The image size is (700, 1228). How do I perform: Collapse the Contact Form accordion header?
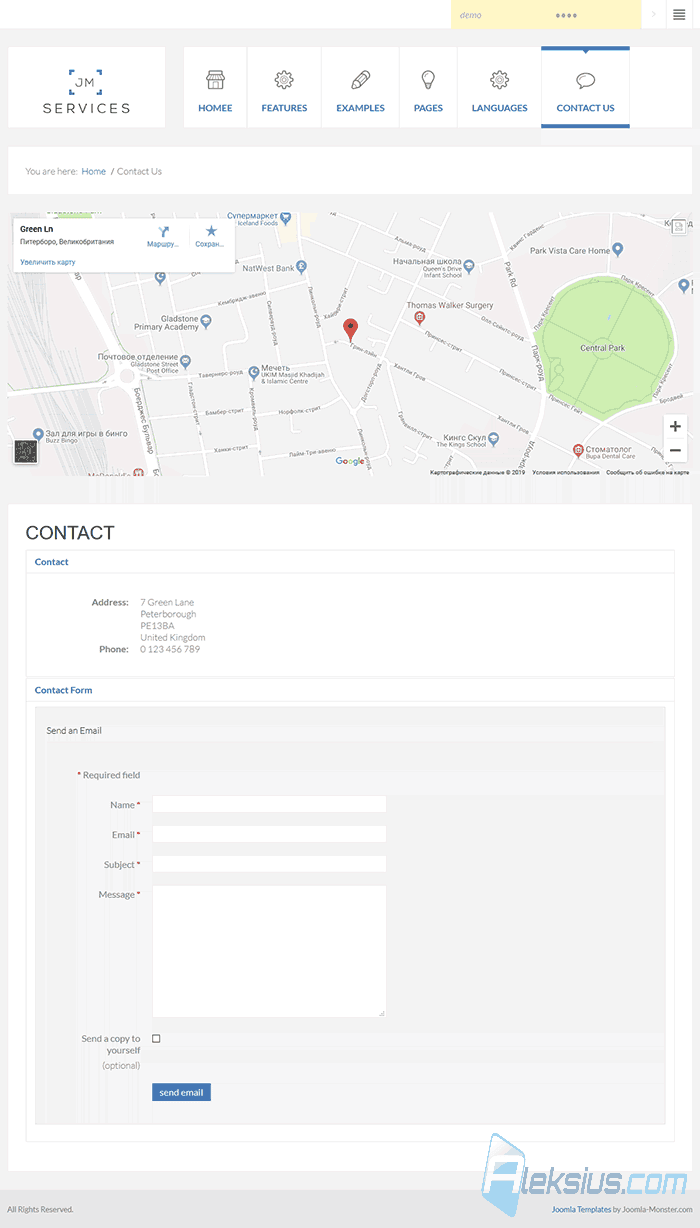coord(350,690)
